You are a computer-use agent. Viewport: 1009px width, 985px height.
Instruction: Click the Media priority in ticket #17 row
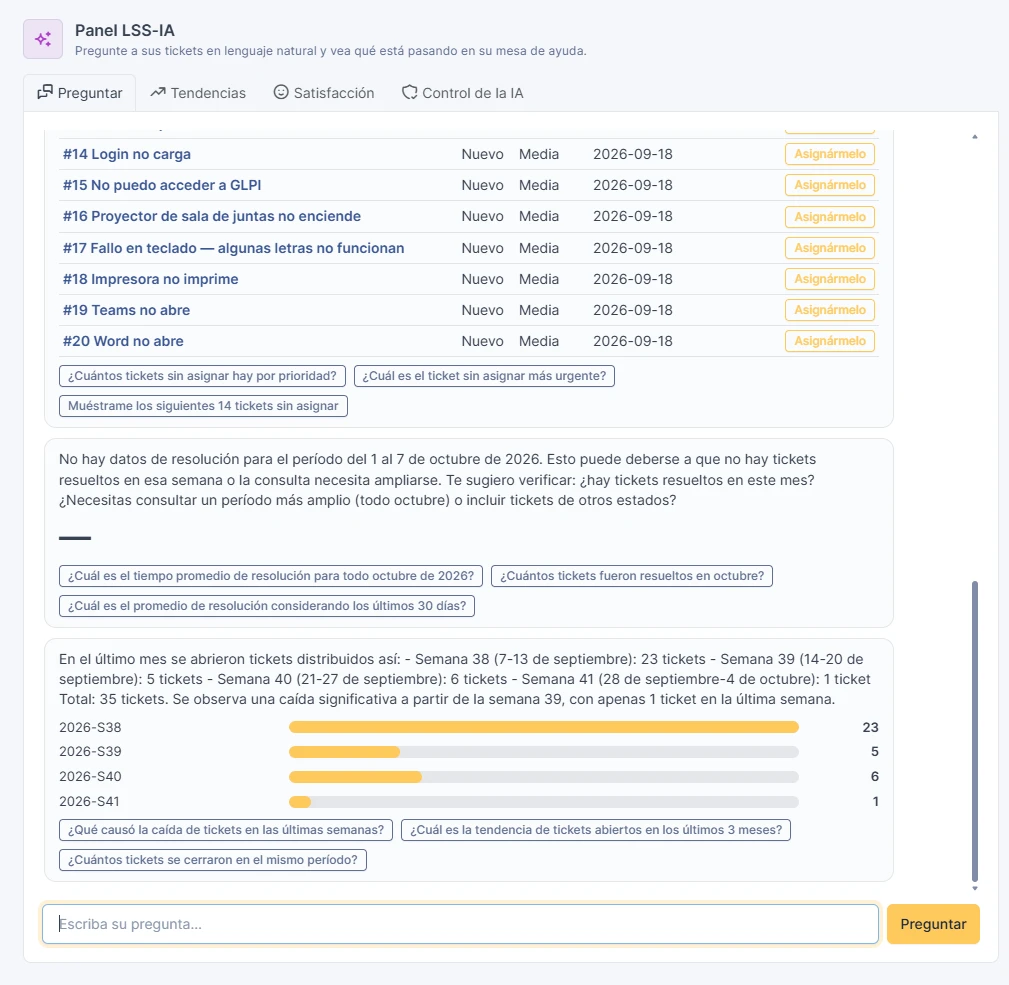click(539, 248)
